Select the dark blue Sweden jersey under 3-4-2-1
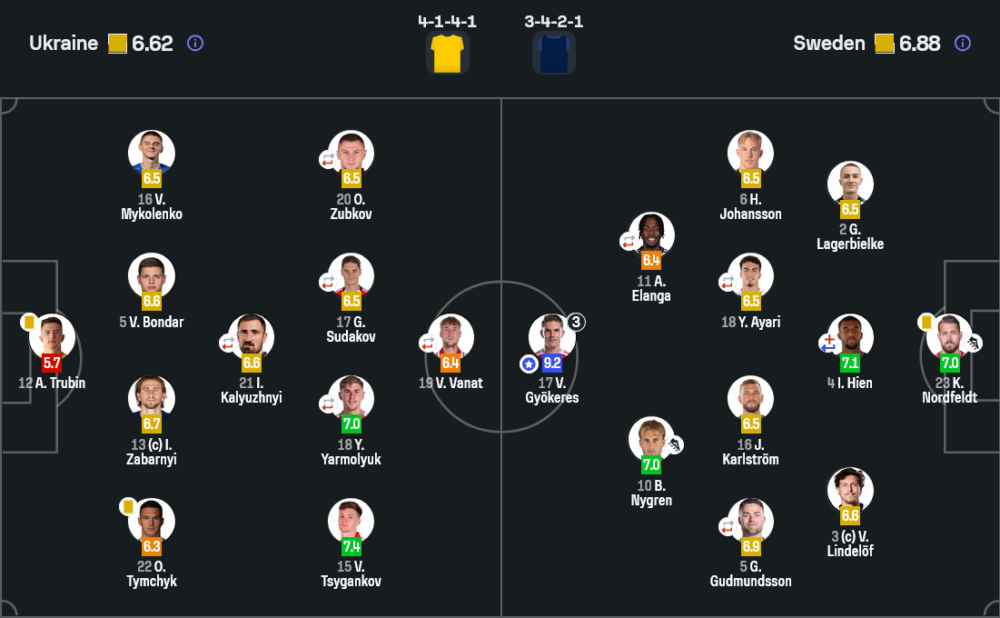1000x618 pixels. (553, 52)
